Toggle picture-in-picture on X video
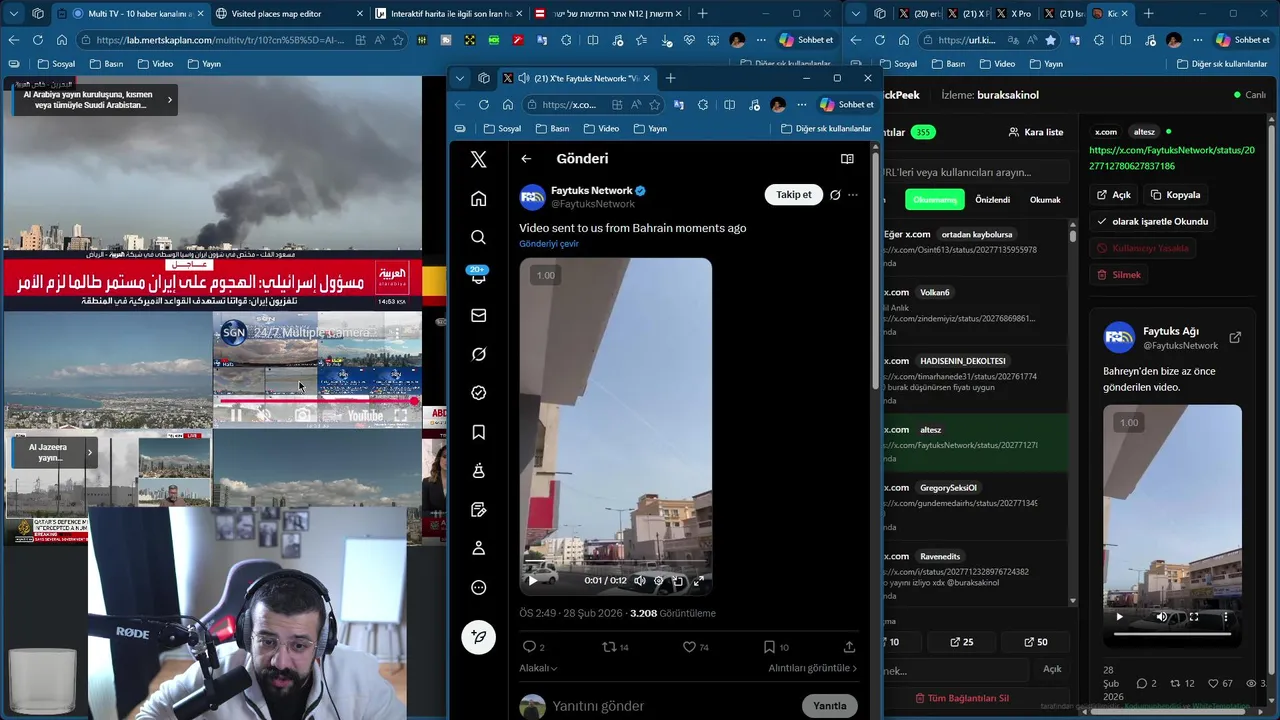Screen dimensions: 1280x720 (x=678, y=581)
